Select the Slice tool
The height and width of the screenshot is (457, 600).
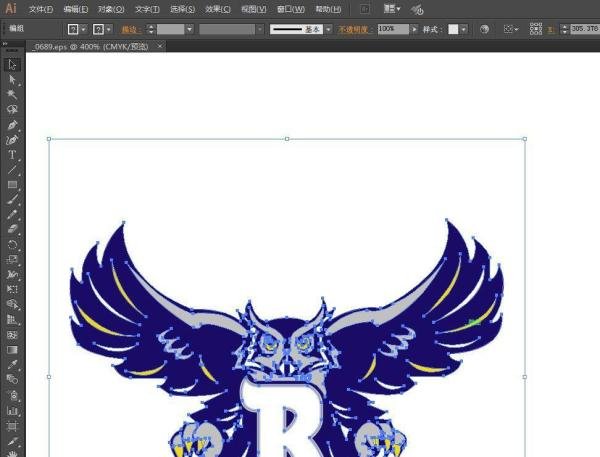(x=12, y=441)
